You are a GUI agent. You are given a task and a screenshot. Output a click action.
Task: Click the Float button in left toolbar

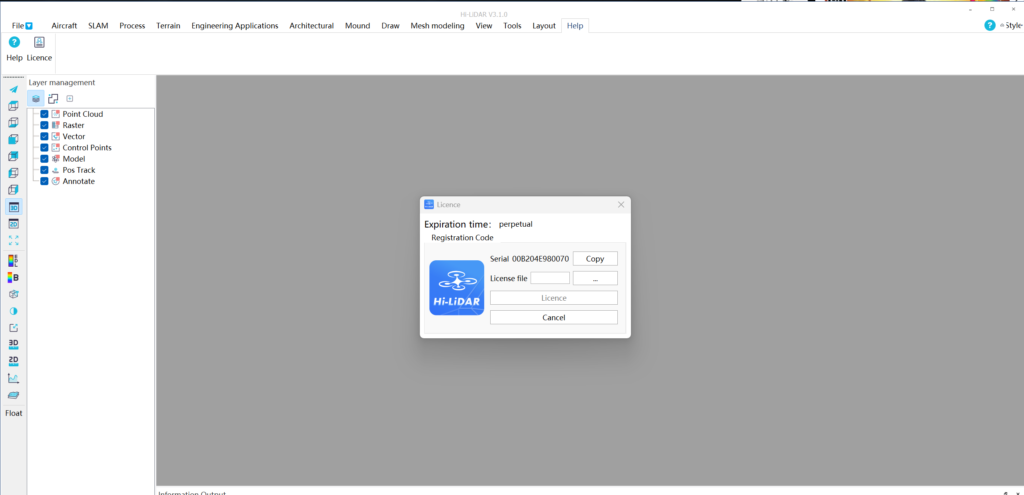coord(14,413)
